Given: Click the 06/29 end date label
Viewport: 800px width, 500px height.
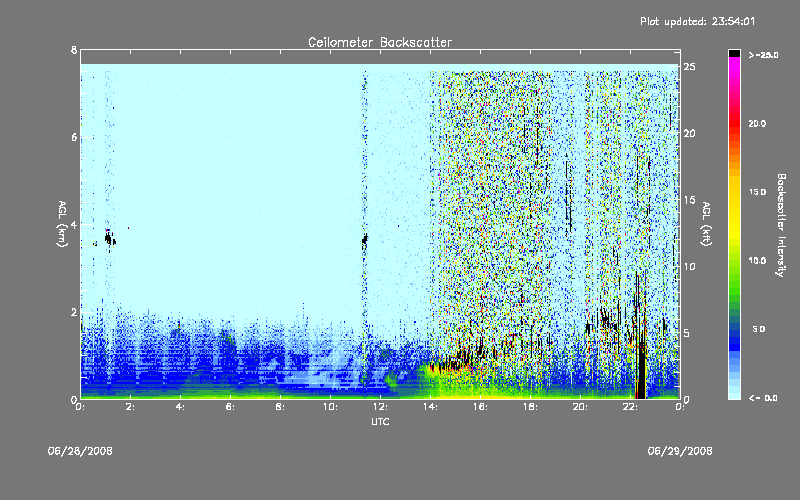Looking at the screenshot, I should (x=680, y=451).
